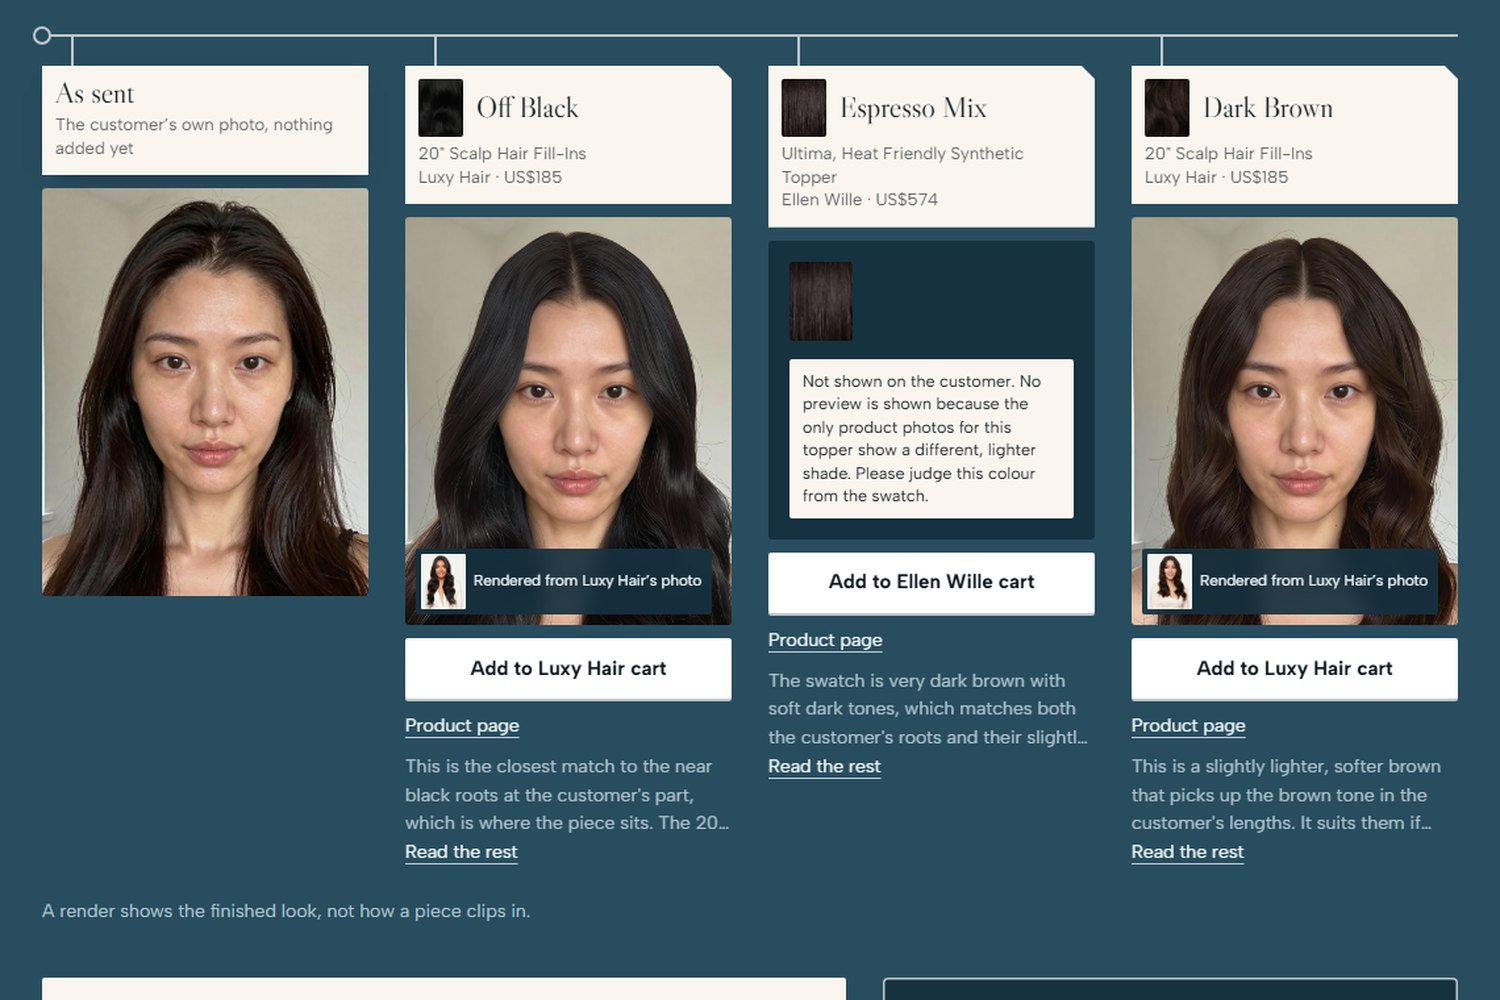Viewport: 1500px width, 1000px height.
Task: Click the Espresso Mix header swatch
Action: tap(803, 108)
